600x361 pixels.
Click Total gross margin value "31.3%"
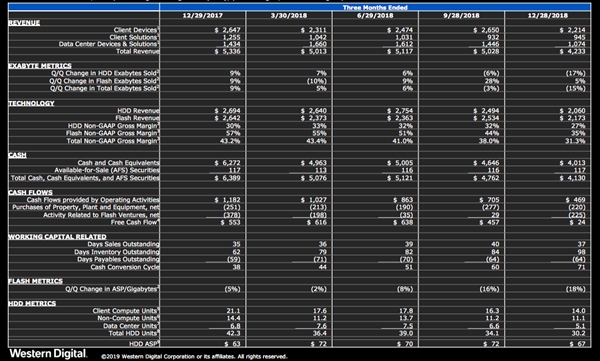[575, 141]
